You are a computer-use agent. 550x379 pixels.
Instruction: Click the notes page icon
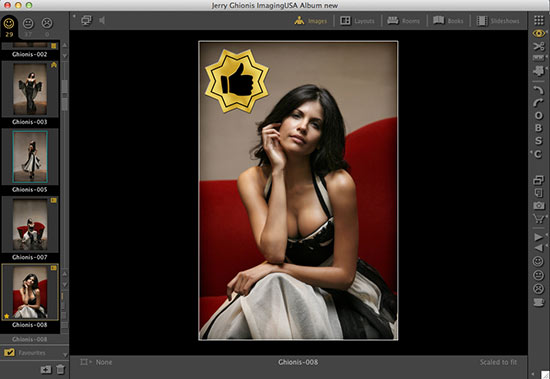(x=538, y=193)
